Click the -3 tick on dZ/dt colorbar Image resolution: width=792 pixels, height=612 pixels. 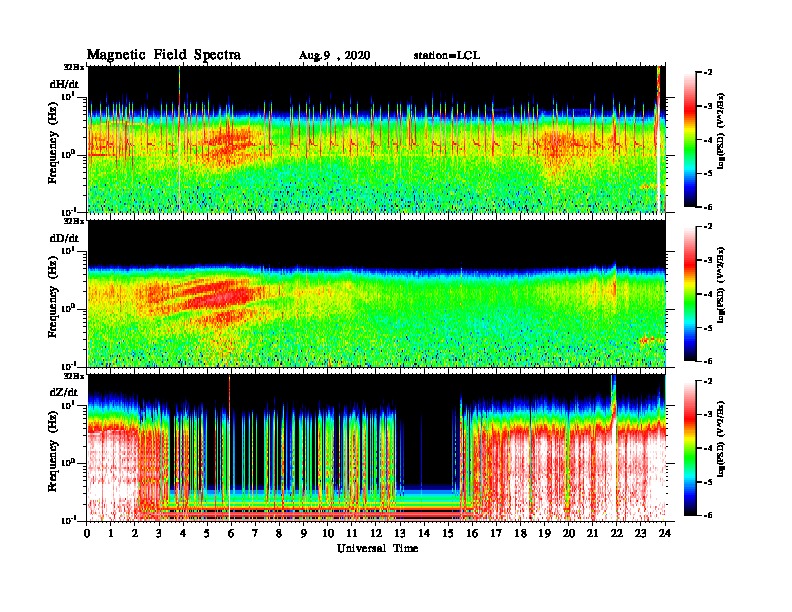(x=709, y=415)
